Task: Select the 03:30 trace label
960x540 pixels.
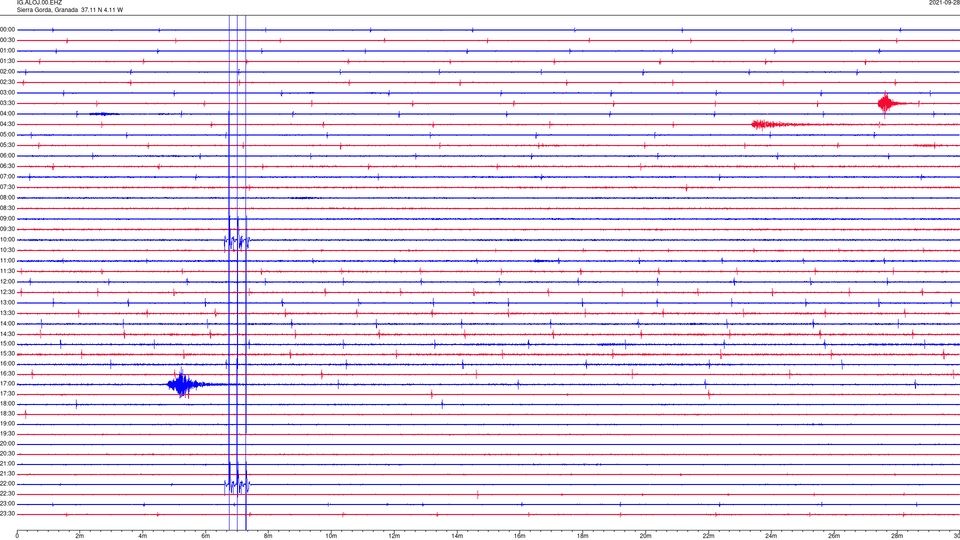Action: 8,103
